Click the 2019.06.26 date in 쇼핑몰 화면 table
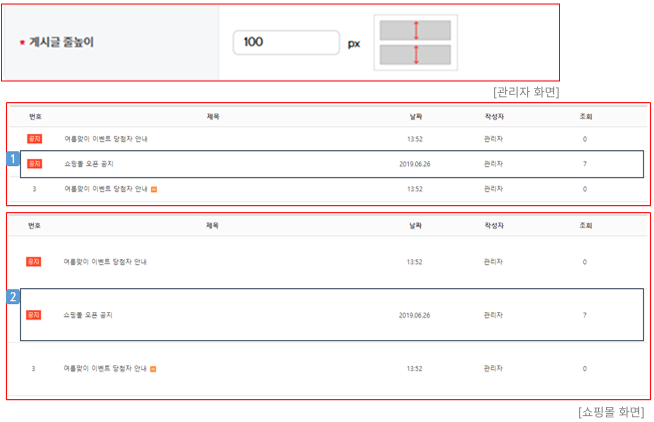The image size is (654, 422). 414,315
